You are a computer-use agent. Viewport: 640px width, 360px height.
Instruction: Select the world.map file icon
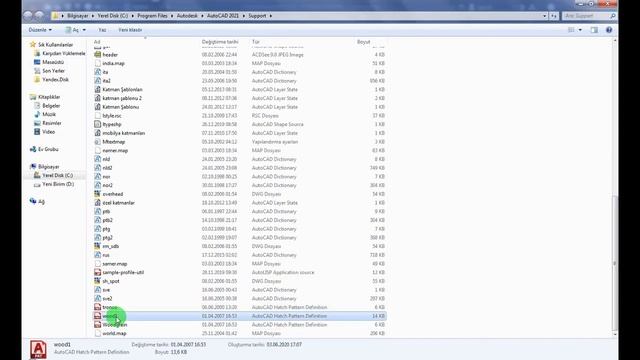pyautogui.click(x=98, y=333)
